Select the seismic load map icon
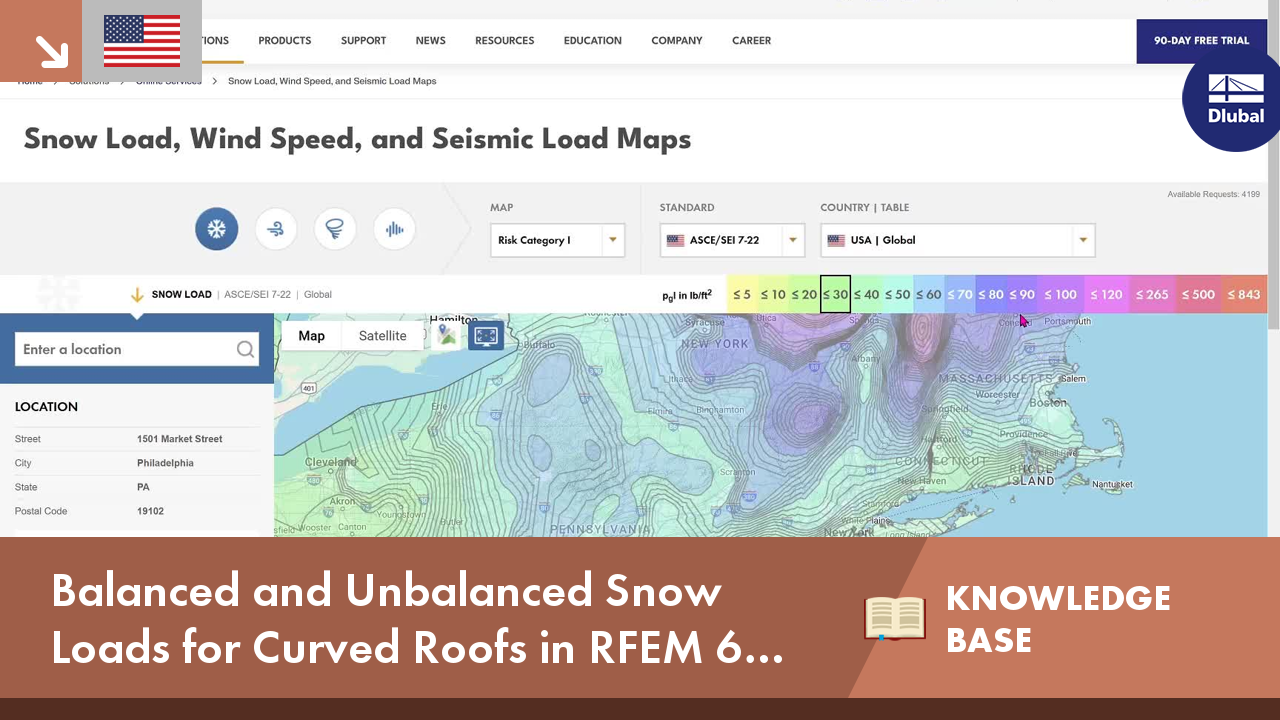Screen dimensions: 1280x720 (394, 228)
